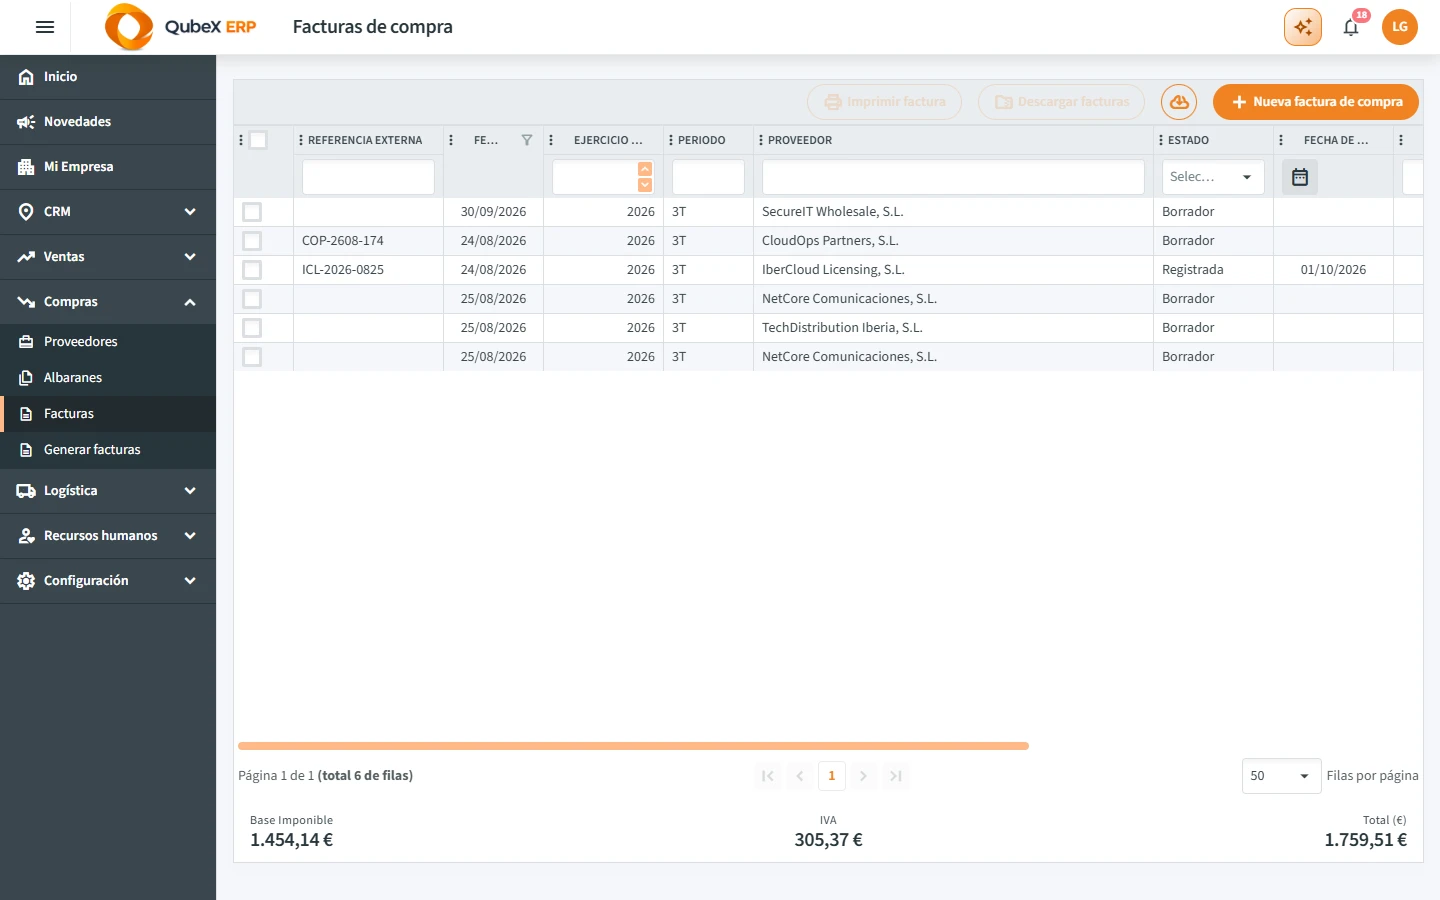Expand the Logística sidebar section
1440x900 pixels.
coord(108,491)
